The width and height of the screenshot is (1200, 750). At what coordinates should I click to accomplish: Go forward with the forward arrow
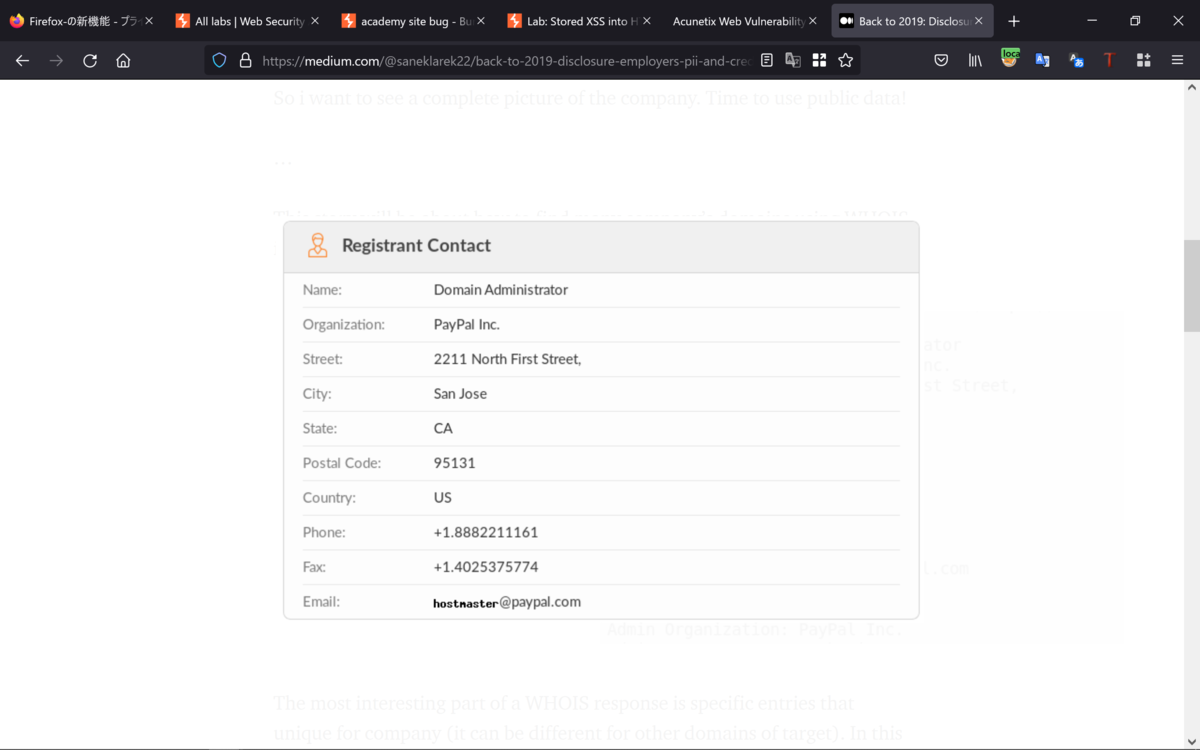pos(56,61)
